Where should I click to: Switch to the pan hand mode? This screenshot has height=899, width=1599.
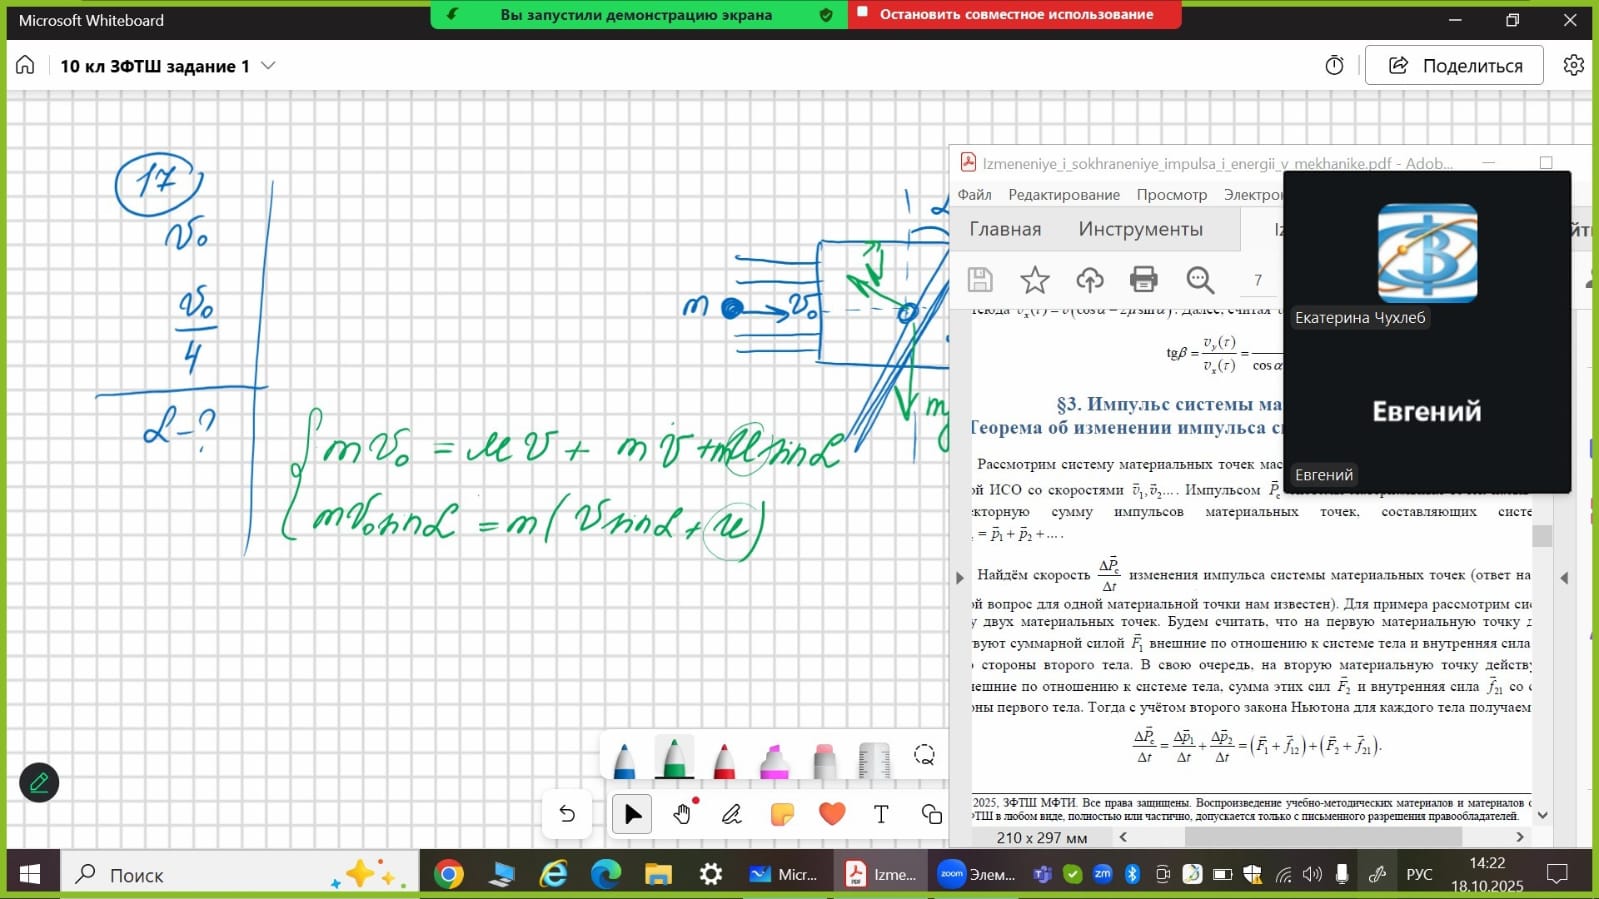pyautogui.click(x=682, y=814)
